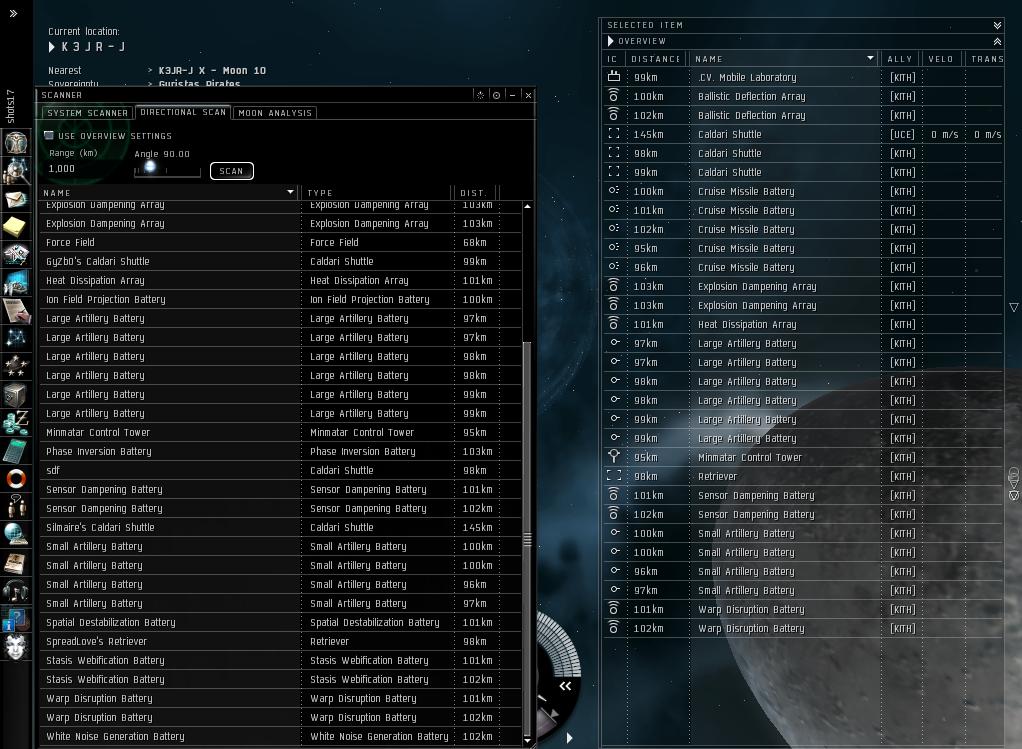Image resolution: width=1022 pixels, height=749 pixels.
Task: Collapse the Overview panel chevrons
Action: point(997,41)
